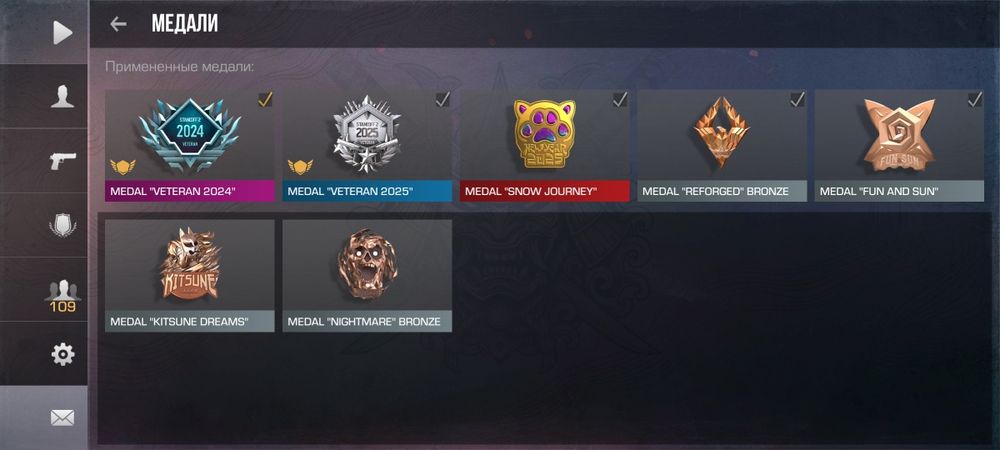This screenshot has height=450, width=1000.
Task: Toggle the Veteran 2025 medal checkbox
Action: [x=443, y=99]
